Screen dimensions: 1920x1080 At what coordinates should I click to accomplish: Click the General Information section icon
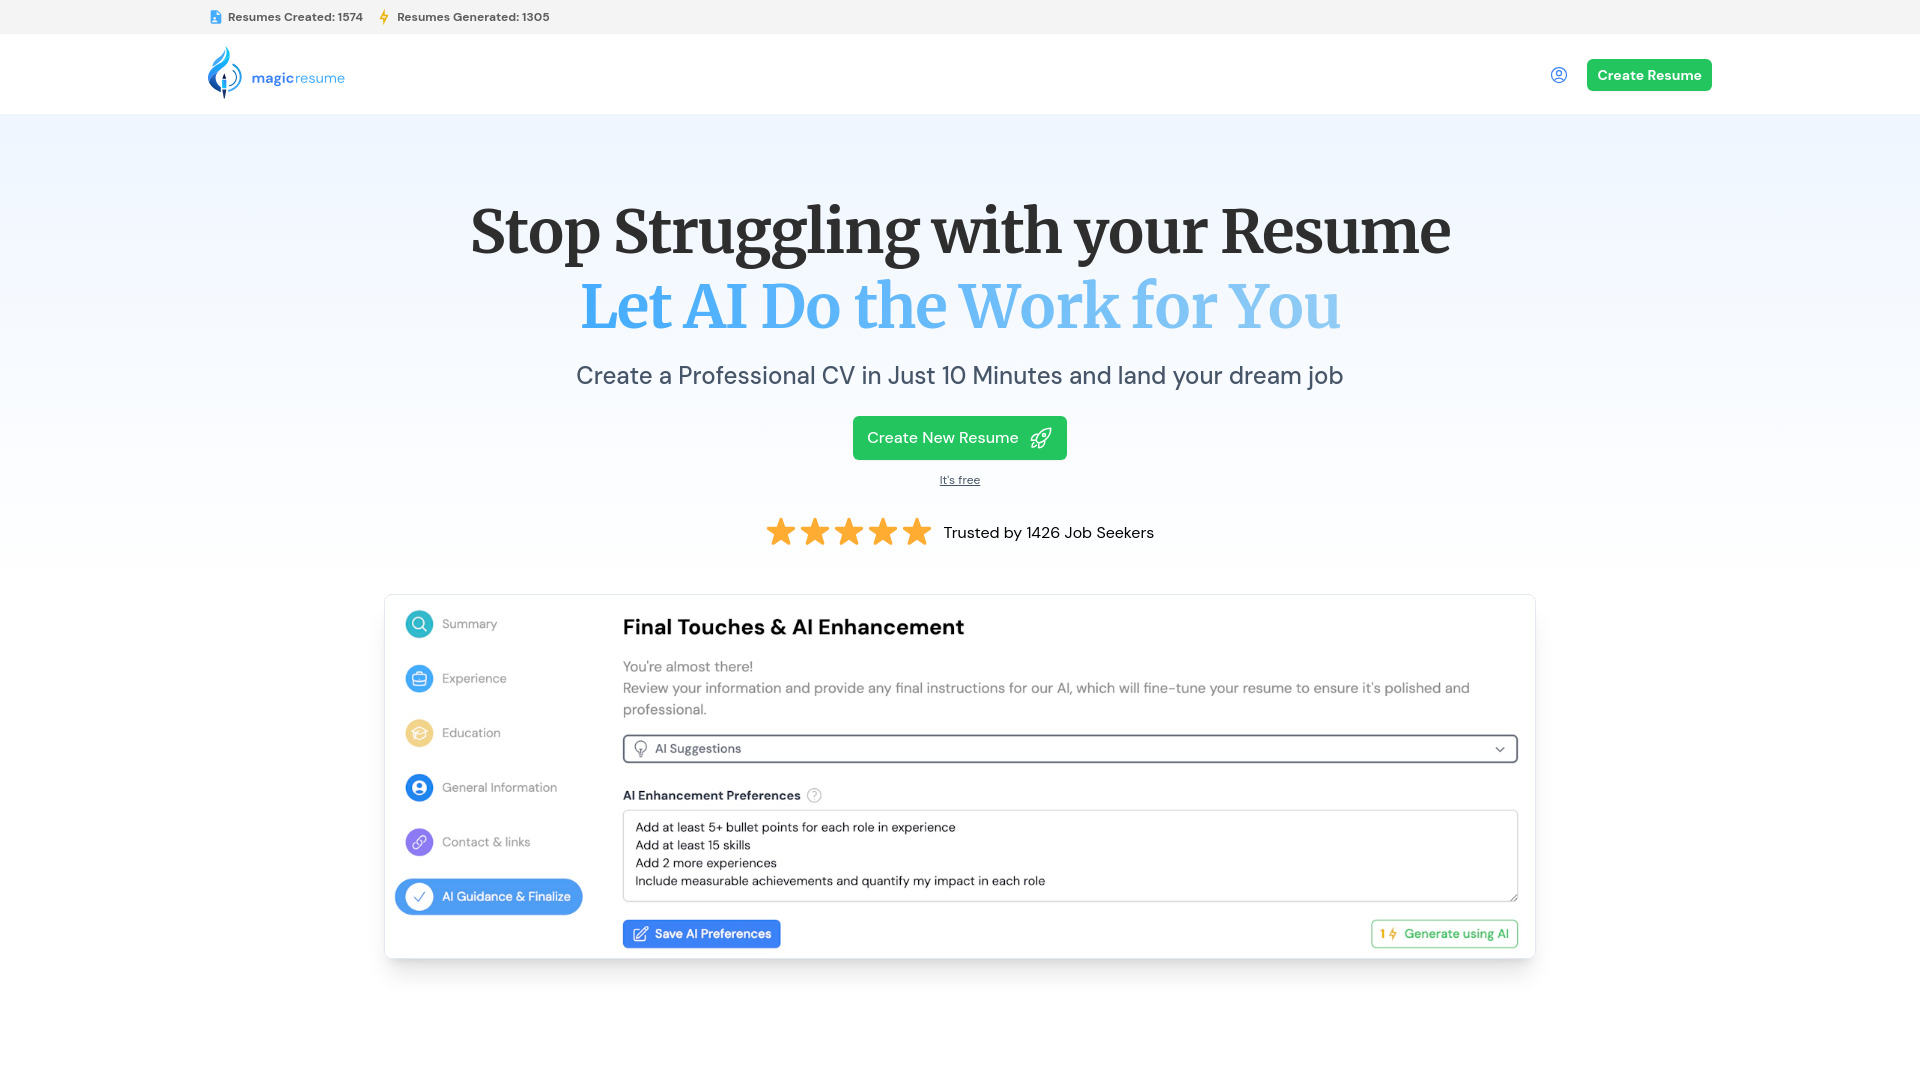419,786
